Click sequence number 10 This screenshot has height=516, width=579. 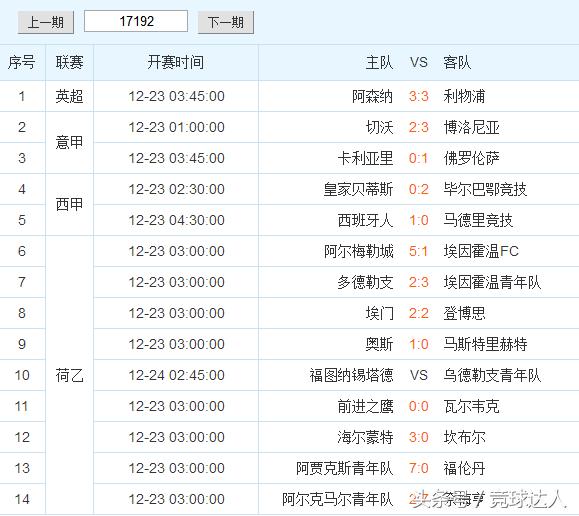22,376
